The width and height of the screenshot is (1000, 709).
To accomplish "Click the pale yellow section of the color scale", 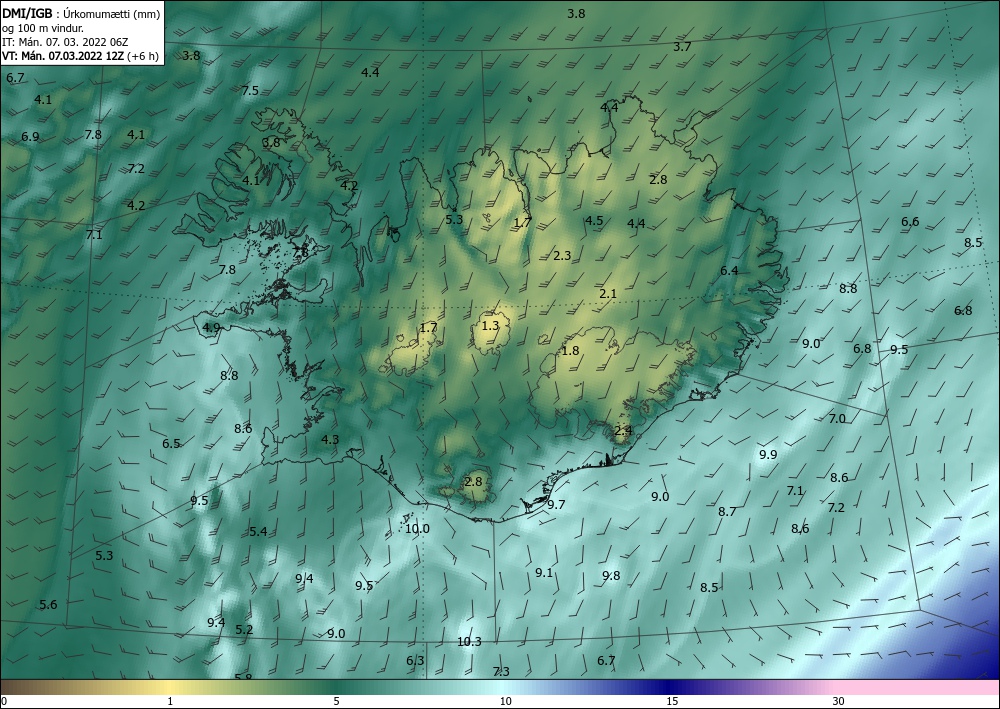I will click(x=170, y=687).
